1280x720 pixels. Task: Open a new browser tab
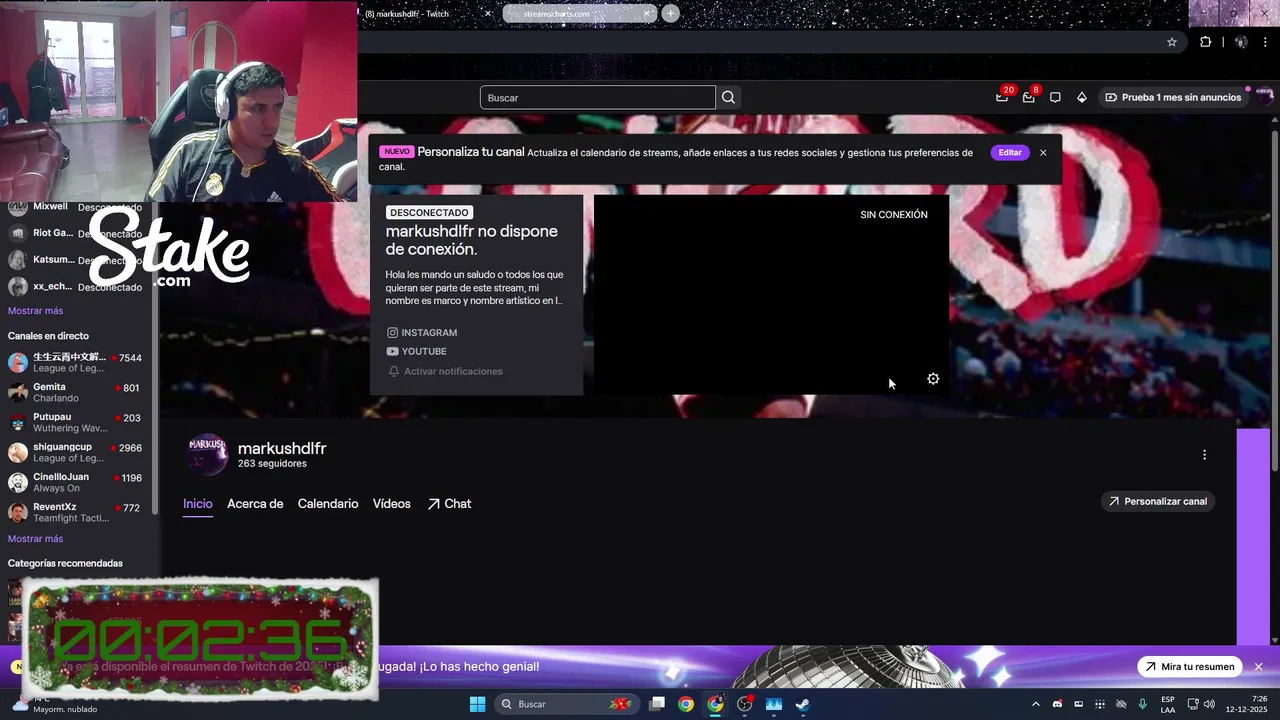(x=670, y=13)
